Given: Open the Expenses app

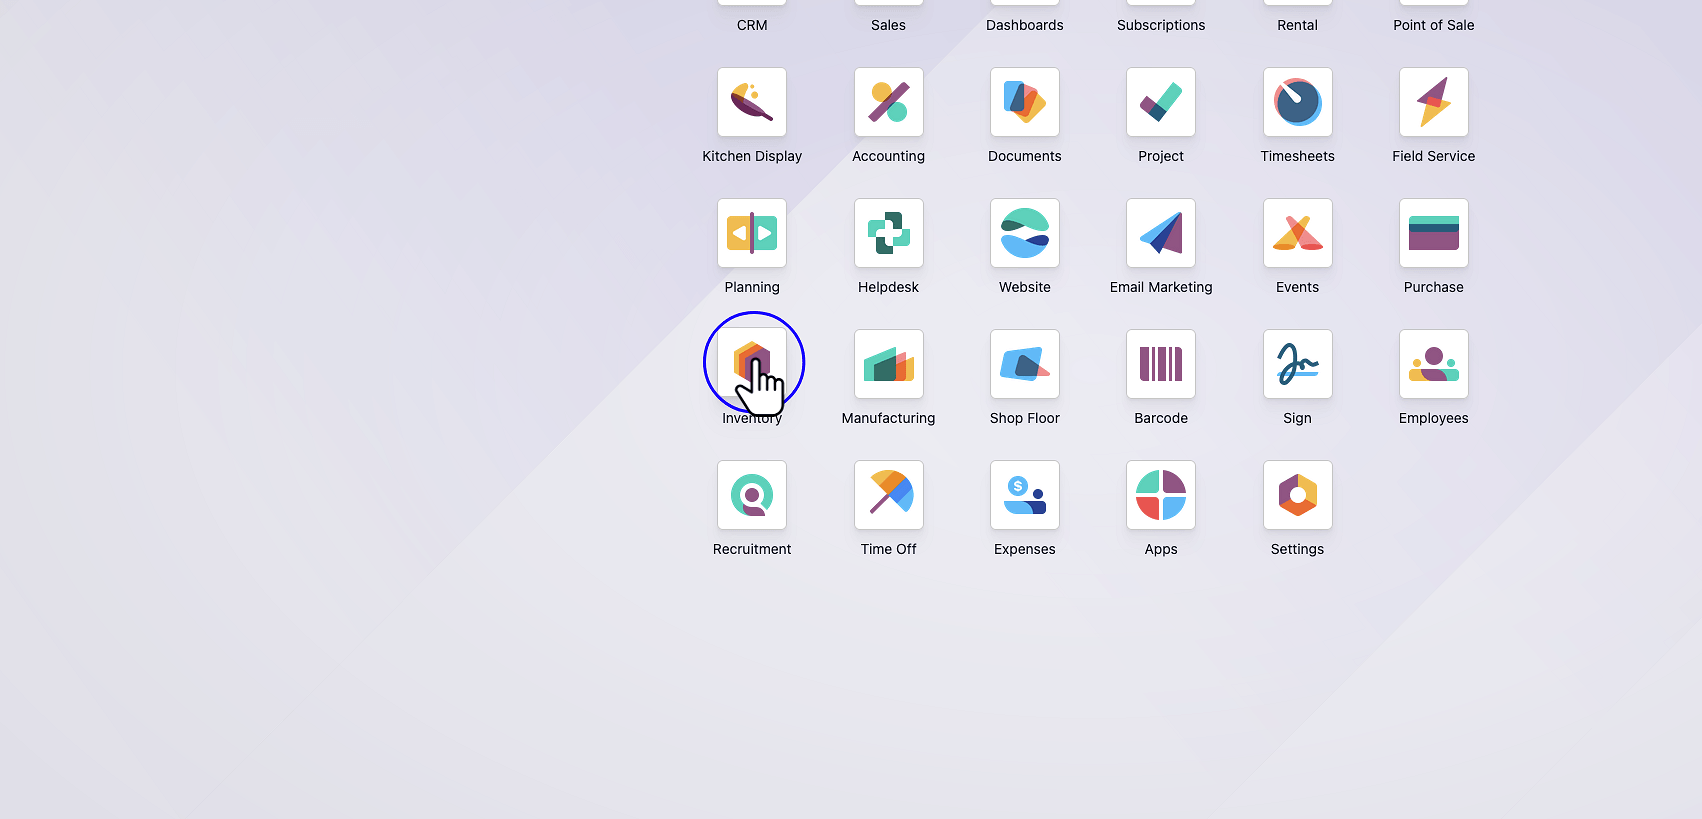Looking at the screenshot, I should tap(1025, 495).
